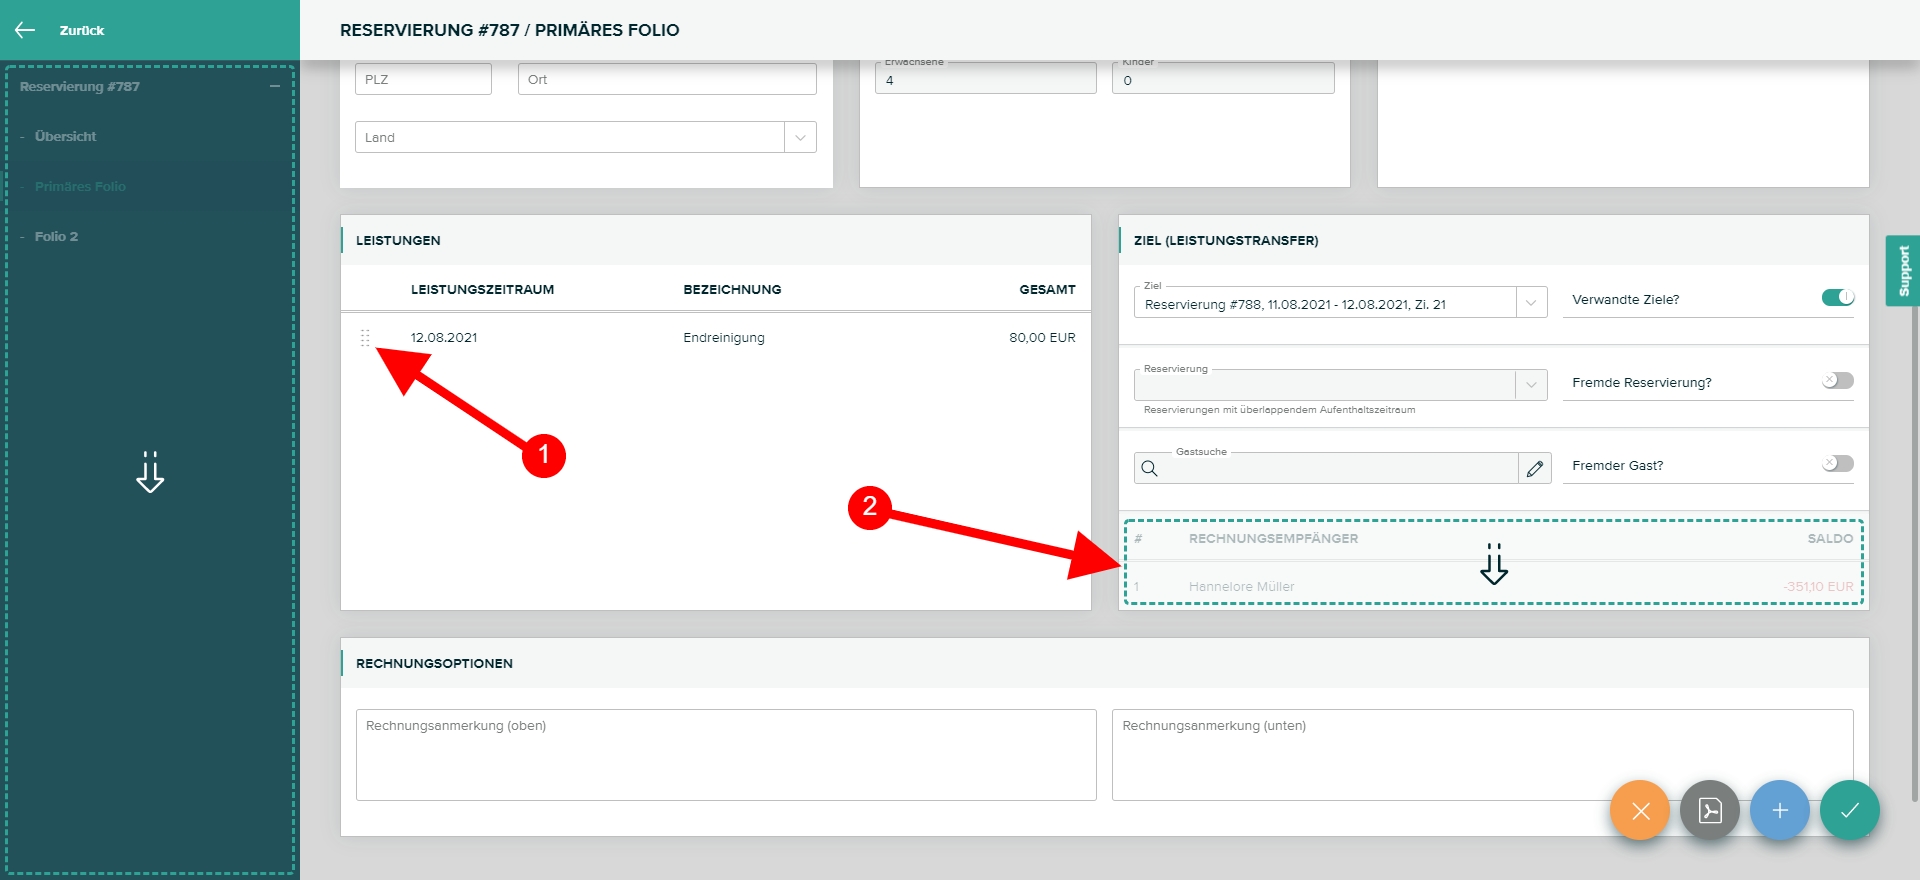Switch to Folio 2 in sidebar

coord(56,237)
